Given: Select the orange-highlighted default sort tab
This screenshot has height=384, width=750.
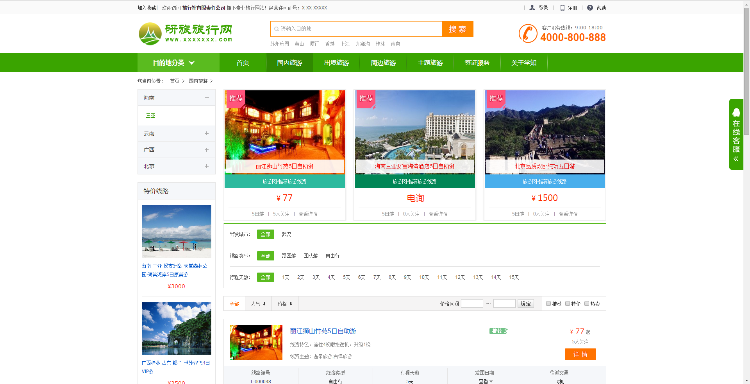Looking at the screenshot, I should [234, 304].
